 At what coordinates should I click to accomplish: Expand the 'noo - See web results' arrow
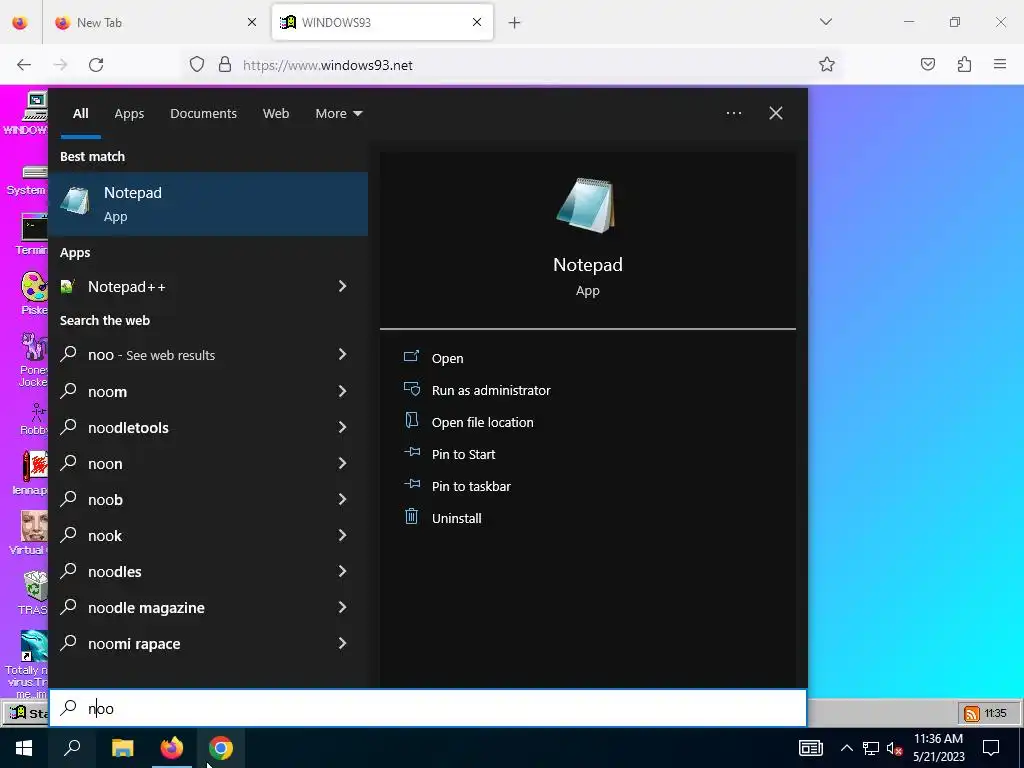coord(342,355)
